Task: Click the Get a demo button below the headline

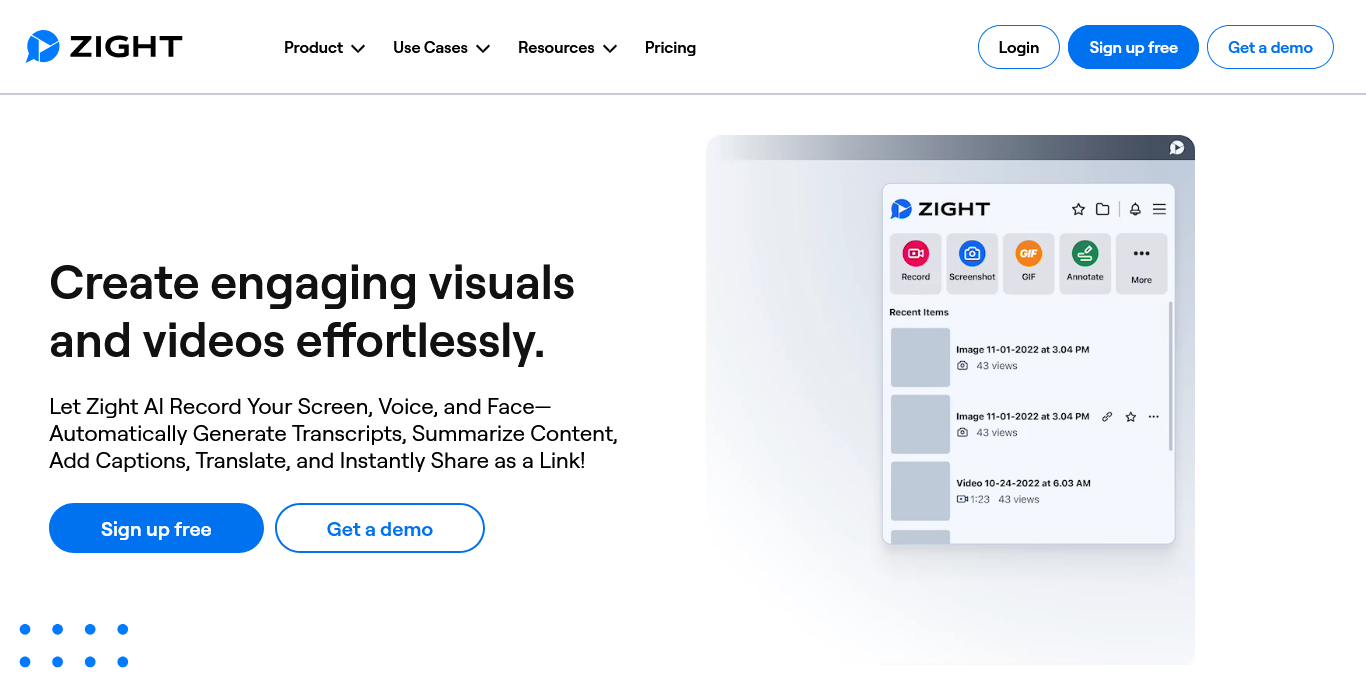Action: (x=380, y=528)
